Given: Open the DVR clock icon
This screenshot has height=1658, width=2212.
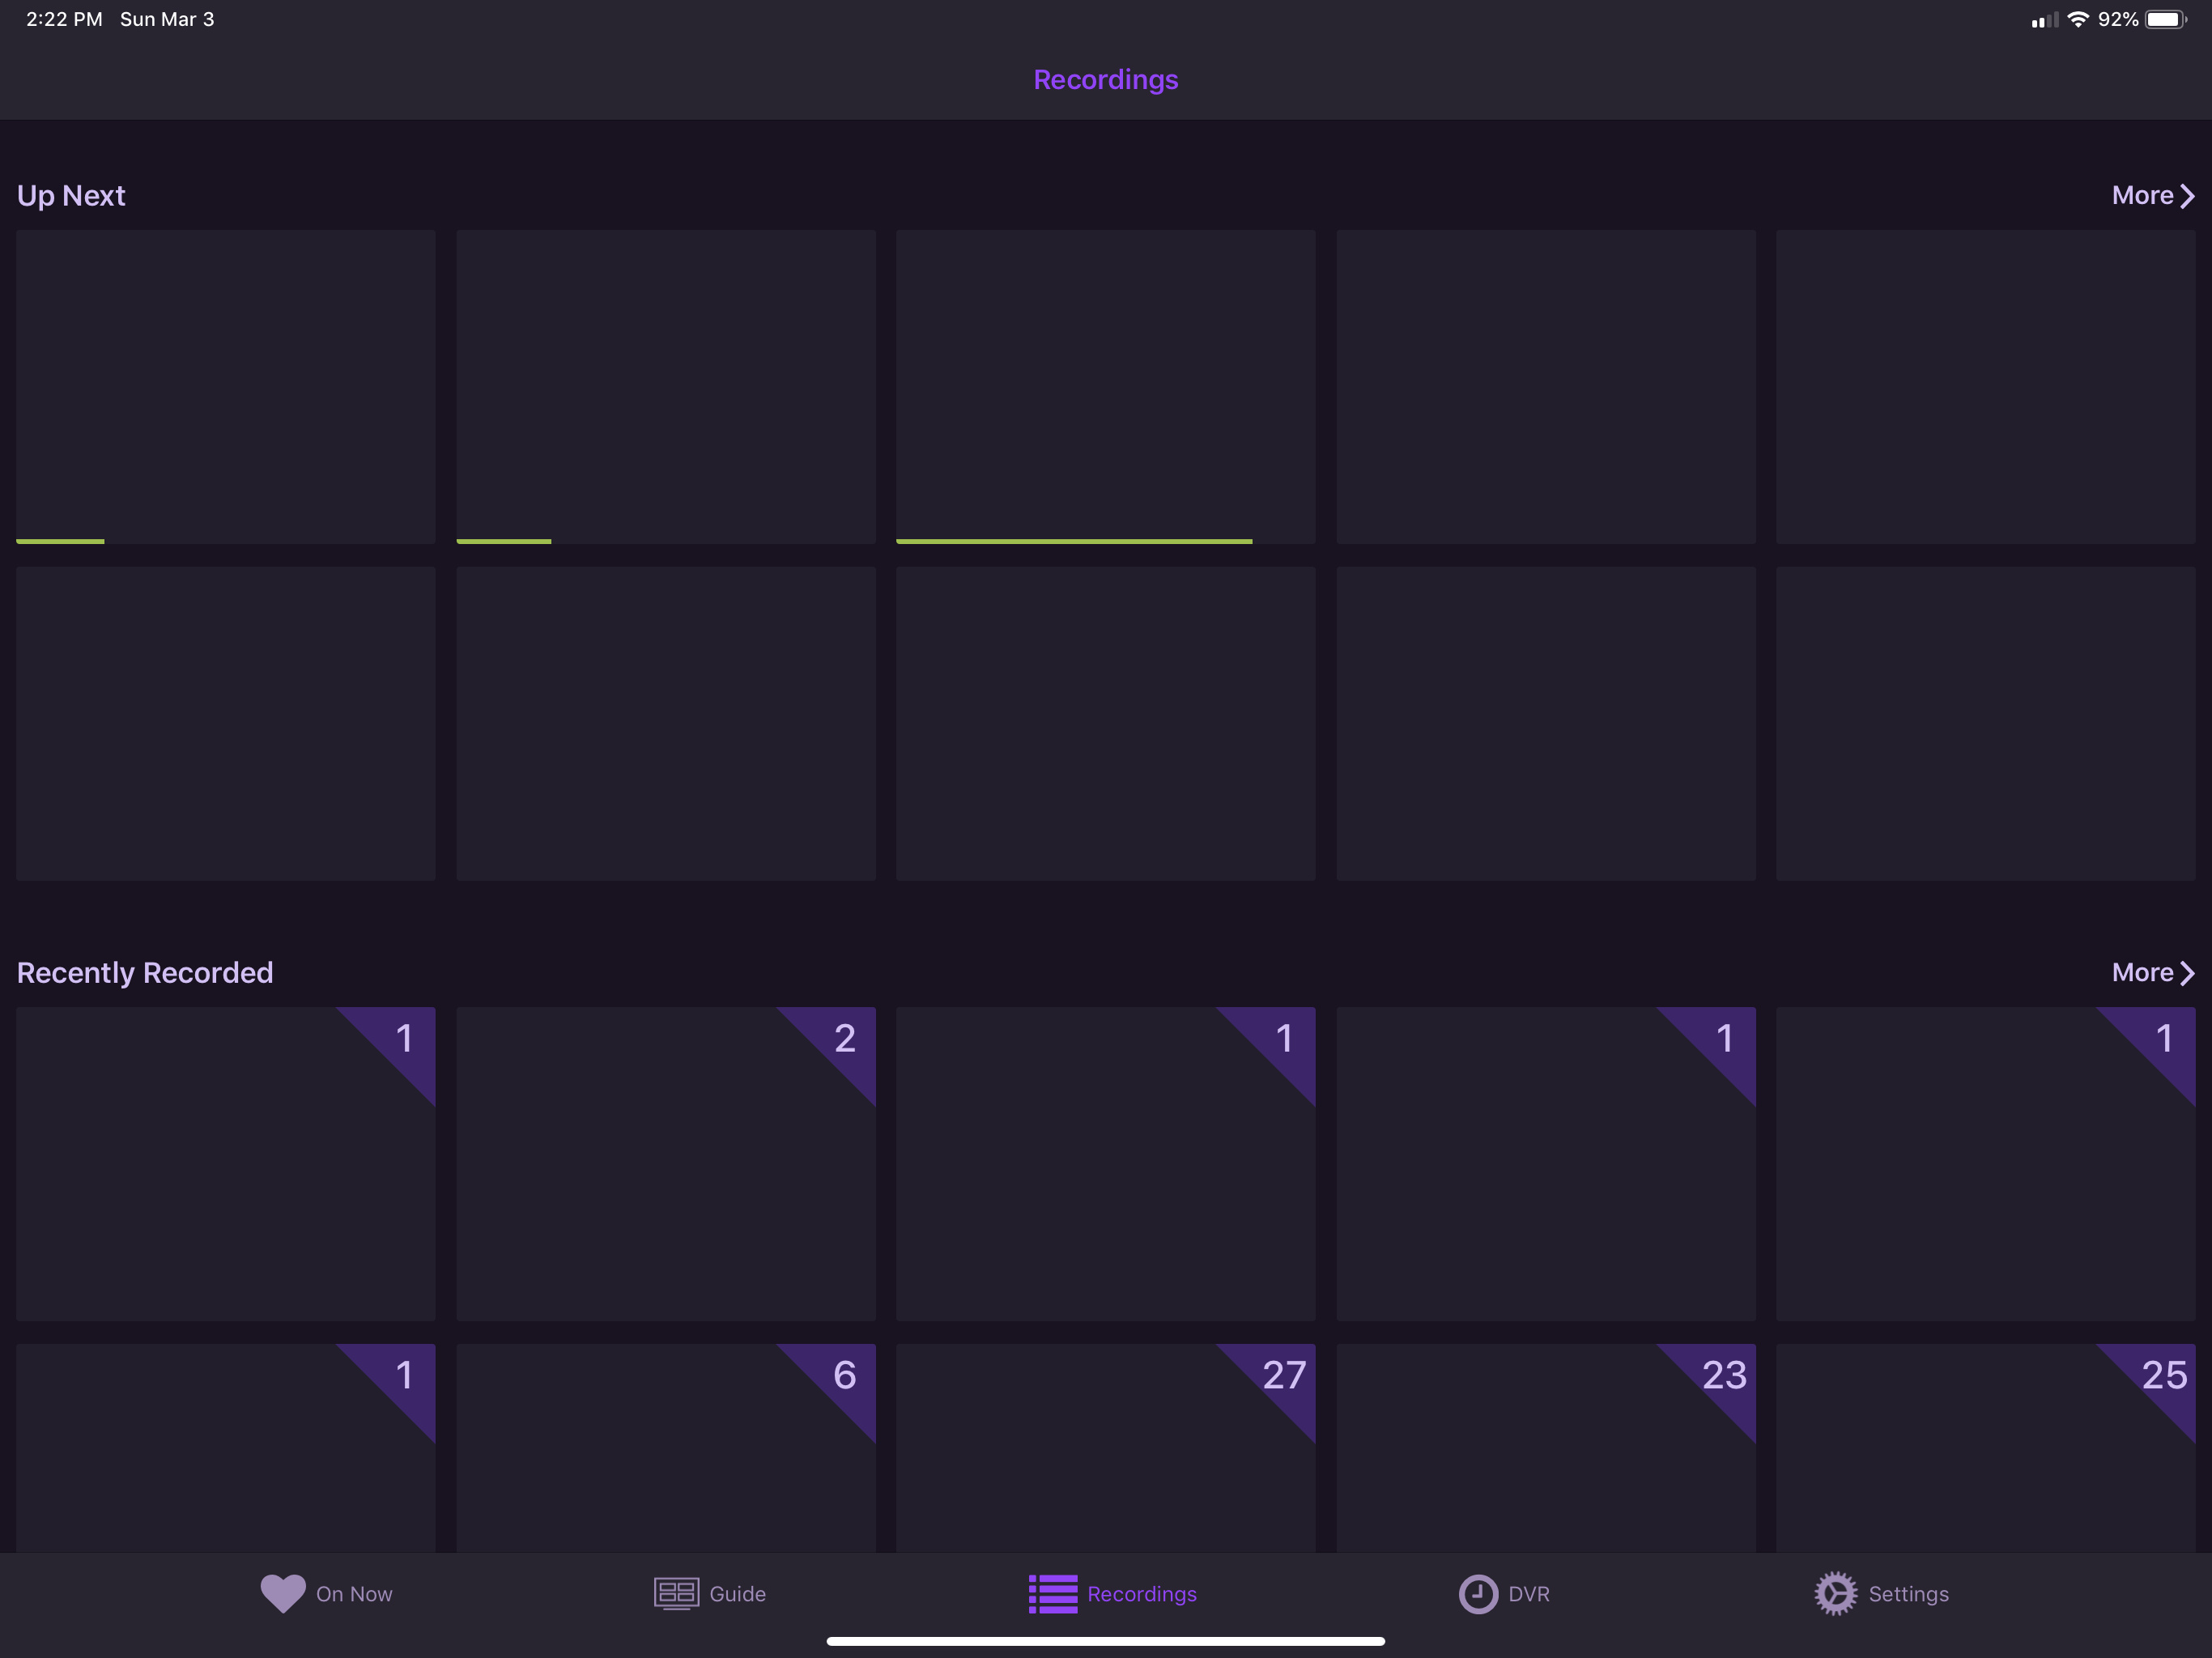Looking at the screenshot, I should pos(1478,1593).
